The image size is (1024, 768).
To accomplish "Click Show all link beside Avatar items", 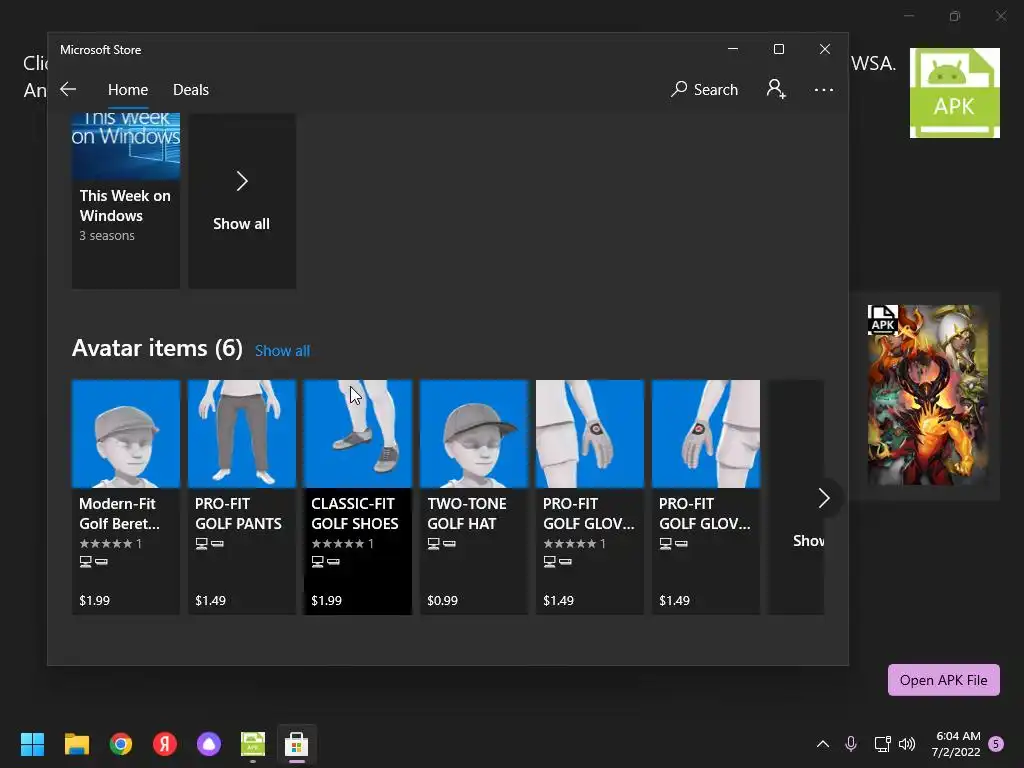I will [x=282, y=351].
